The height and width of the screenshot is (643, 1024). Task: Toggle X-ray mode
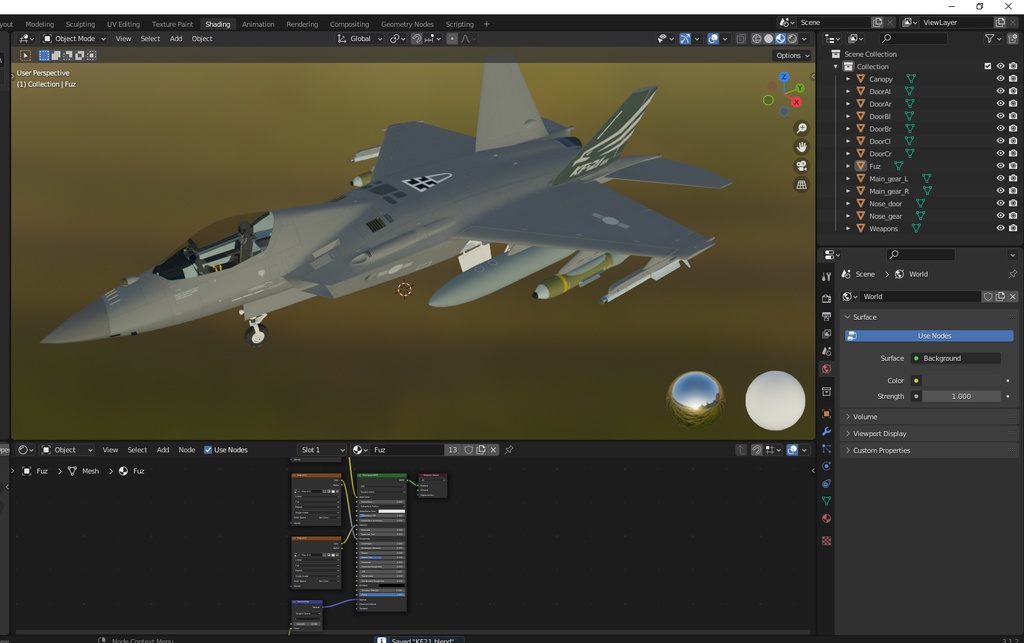741,39
